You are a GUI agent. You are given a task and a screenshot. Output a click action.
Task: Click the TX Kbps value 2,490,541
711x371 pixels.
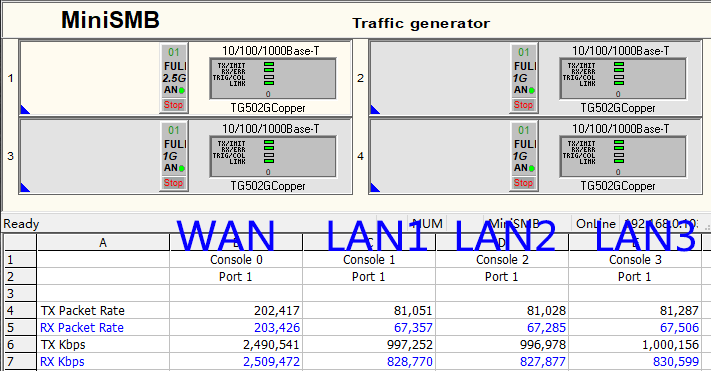pyautogui.click(x=271, y=345)
